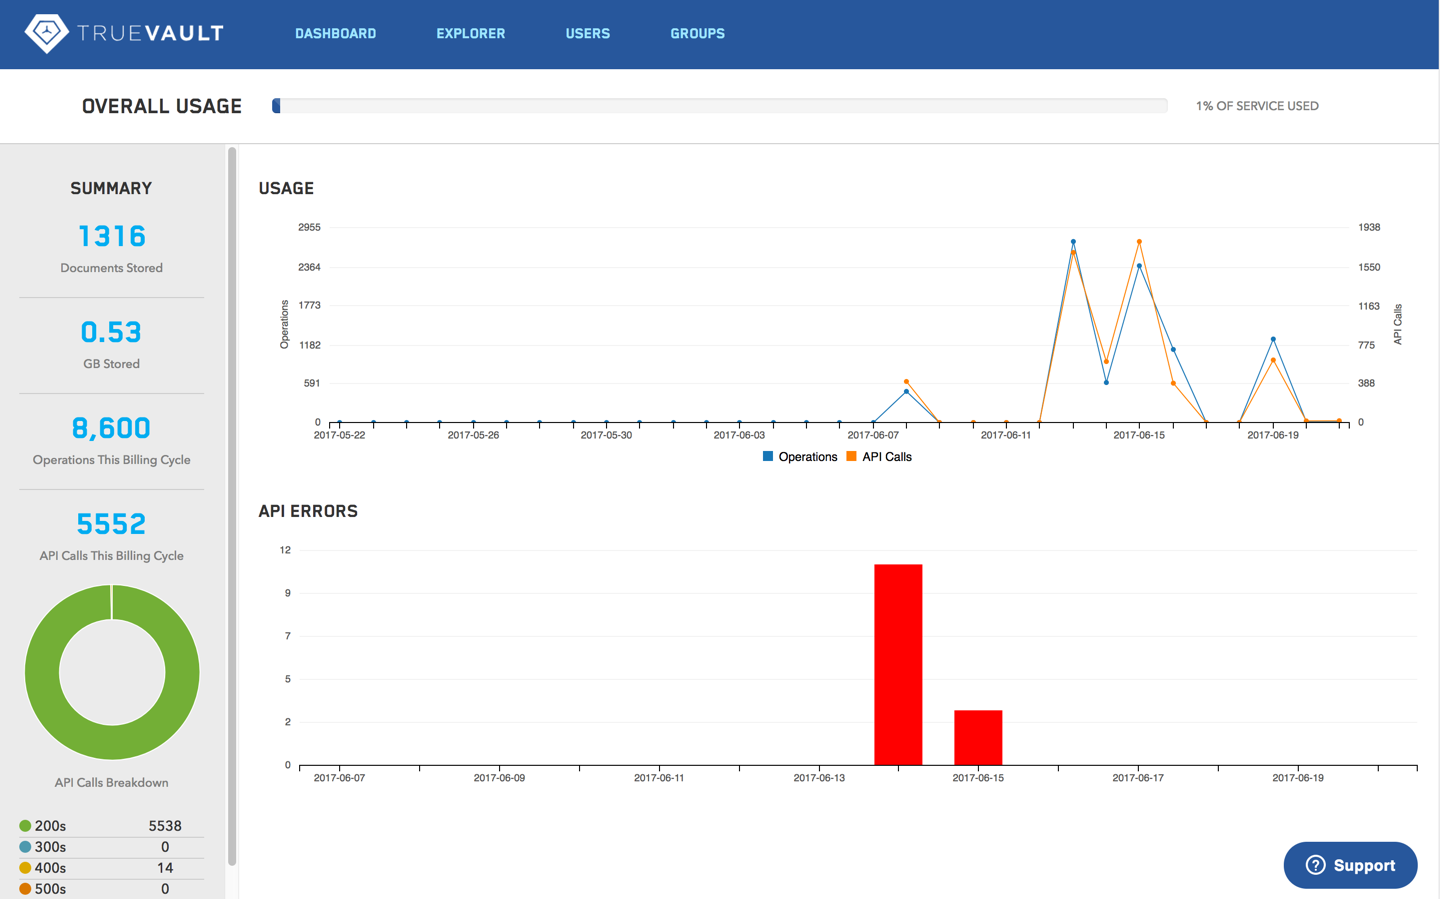
Task: Toggle the API Calls legend orange swatch
Action: [x=851, y=456]
